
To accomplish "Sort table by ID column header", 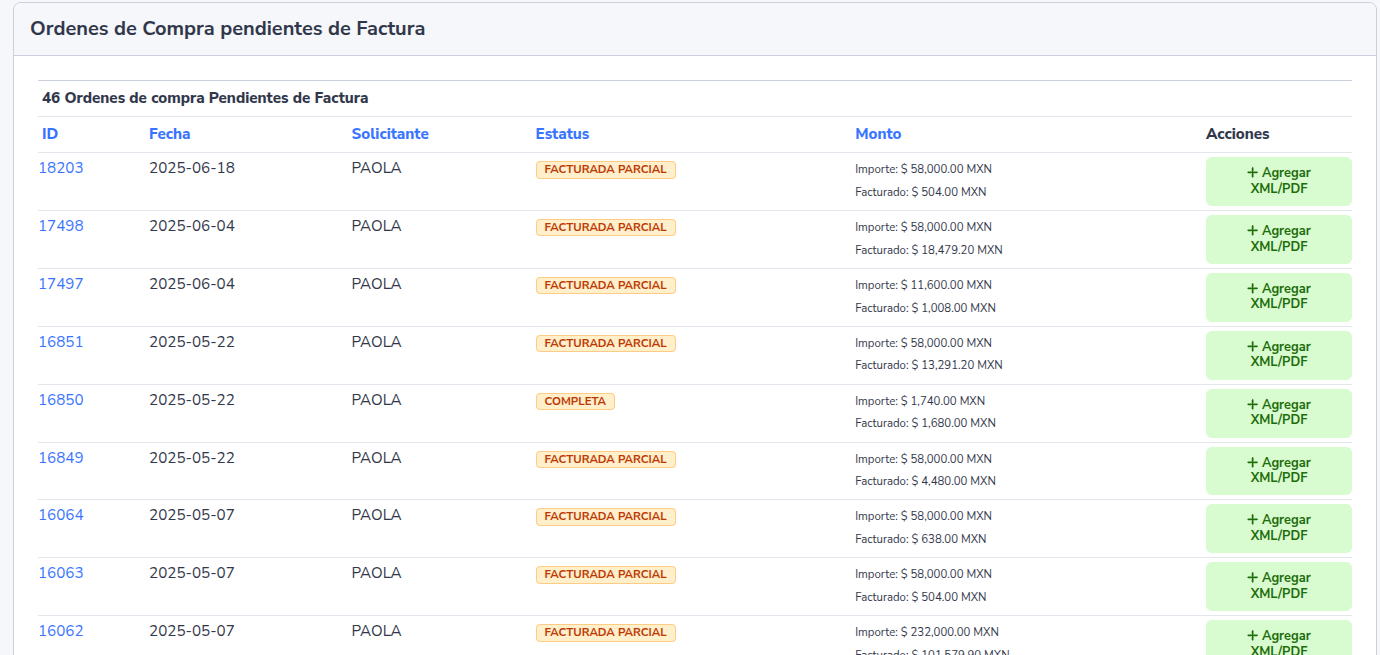I will click(50, 134).
